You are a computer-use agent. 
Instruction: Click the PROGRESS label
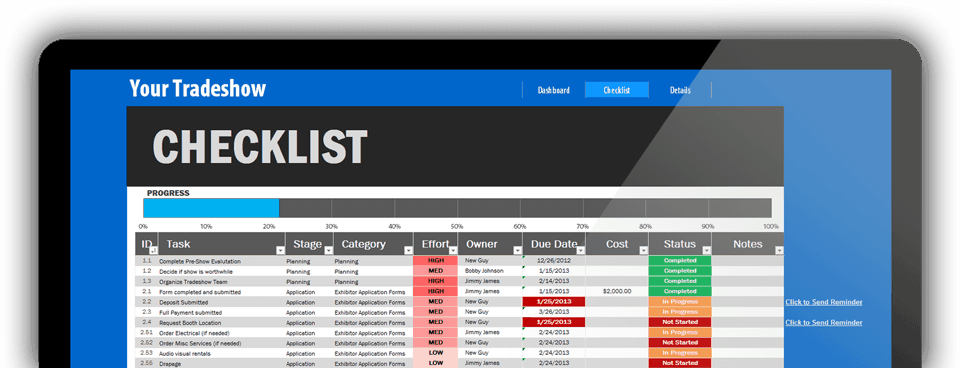(168, 193)
